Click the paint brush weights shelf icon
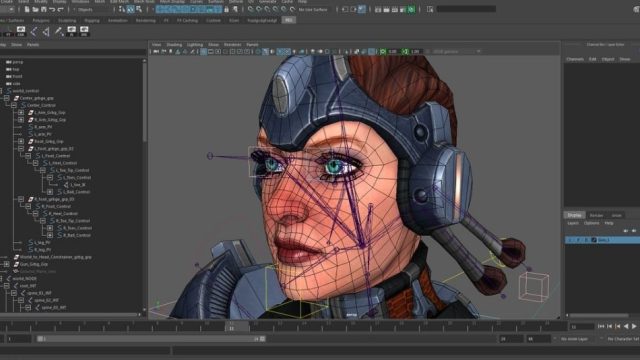This screenshot has width=640, height=360. tap(59, 31)
